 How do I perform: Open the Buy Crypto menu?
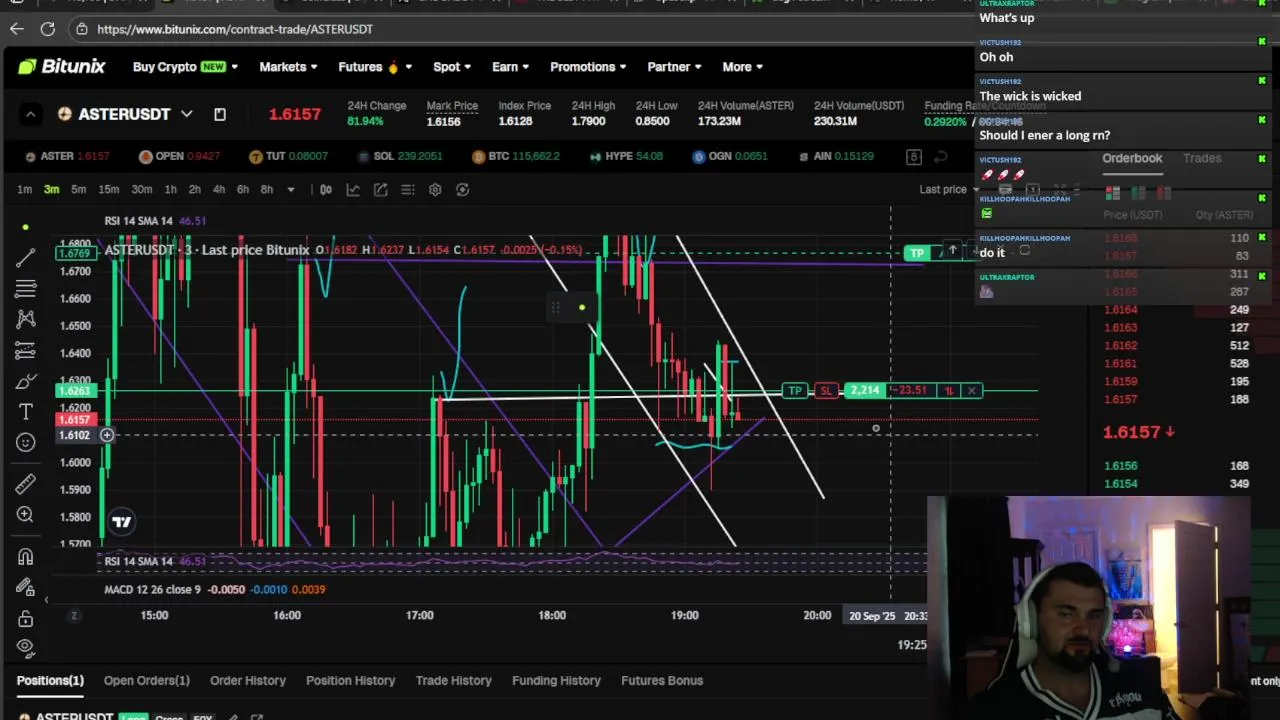[185, 67]
